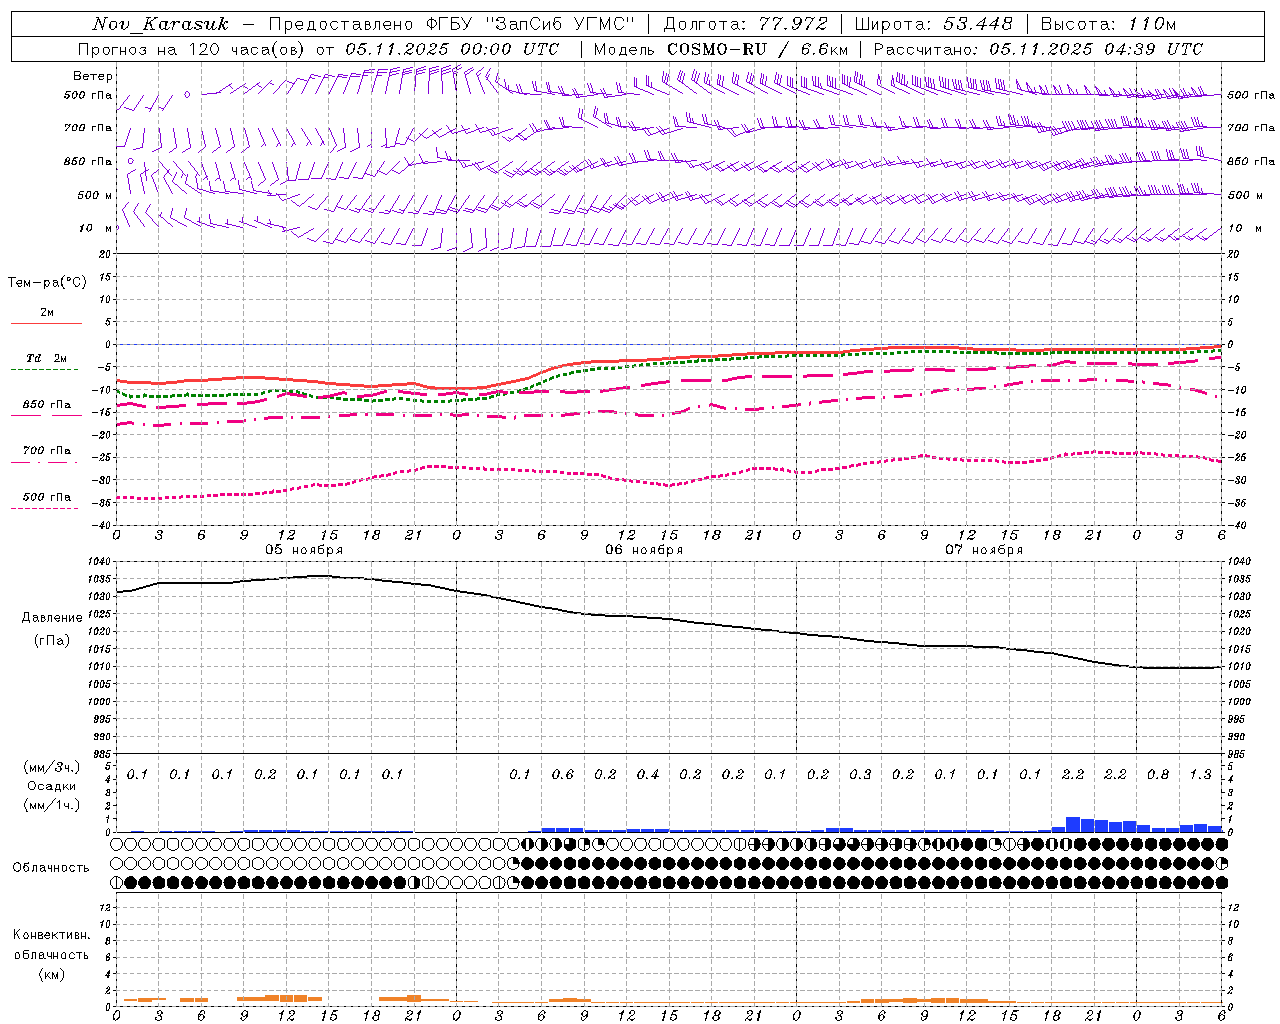The image size is (1280, 1024).
Task: Click the '06 ноября' date label
Action: [644, 550]
